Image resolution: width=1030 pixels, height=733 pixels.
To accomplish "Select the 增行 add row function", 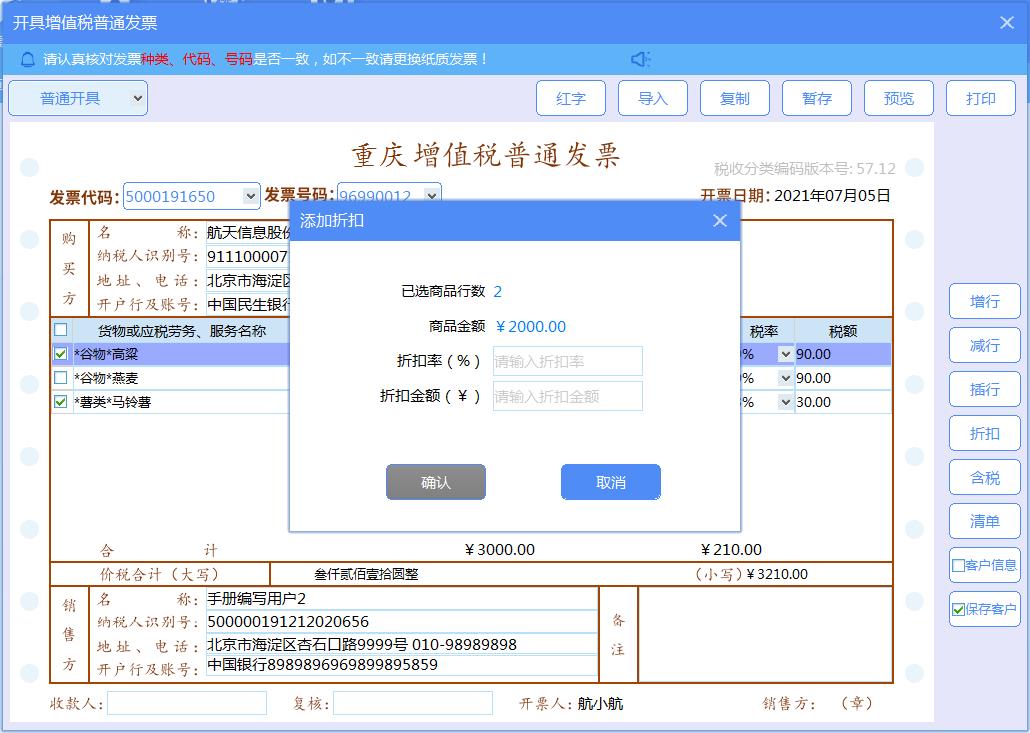I will (984, 301).
